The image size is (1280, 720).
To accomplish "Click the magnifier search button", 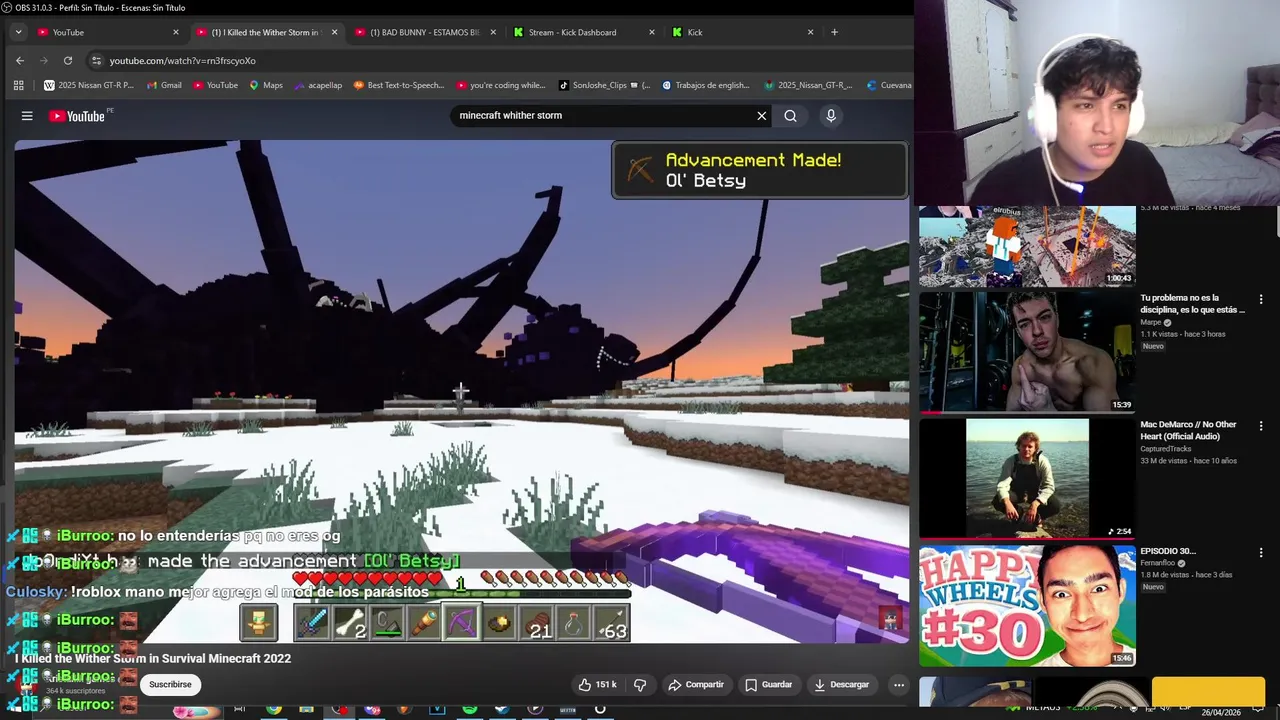I will tap(790, 116).
